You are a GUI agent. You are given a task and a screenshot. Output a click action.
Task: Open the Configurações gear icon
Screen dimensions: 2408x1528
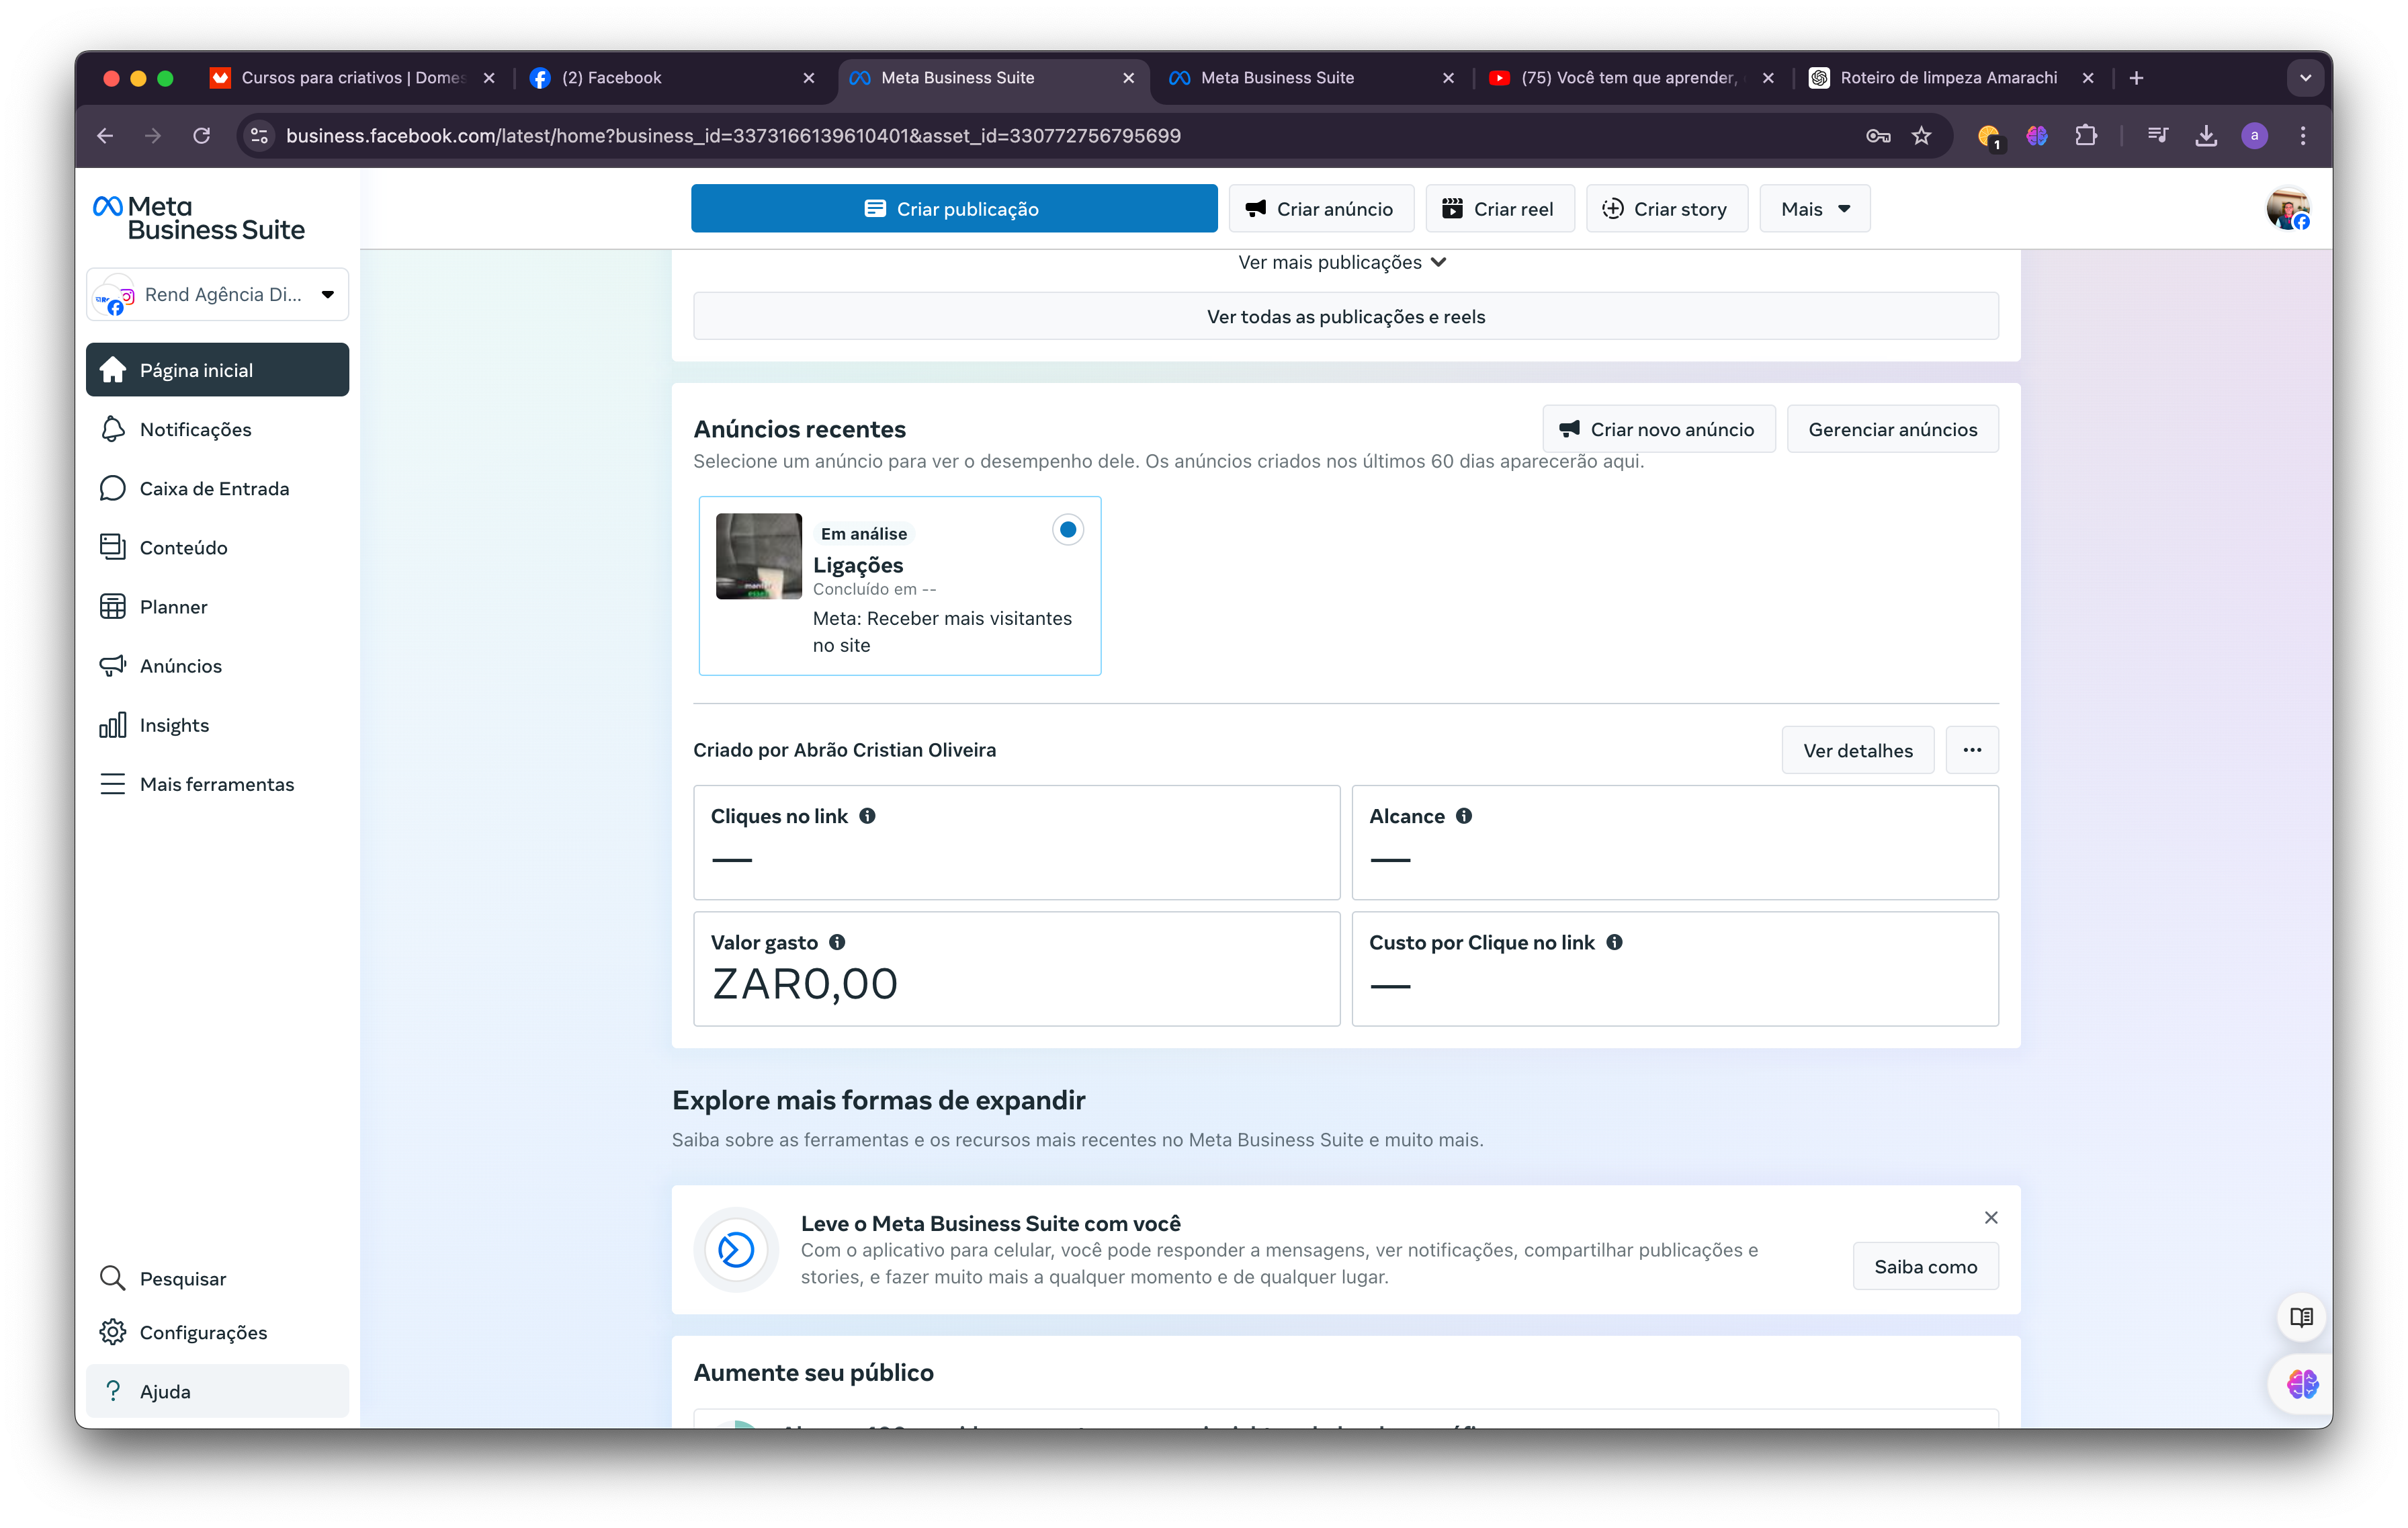pos(113,1332)
